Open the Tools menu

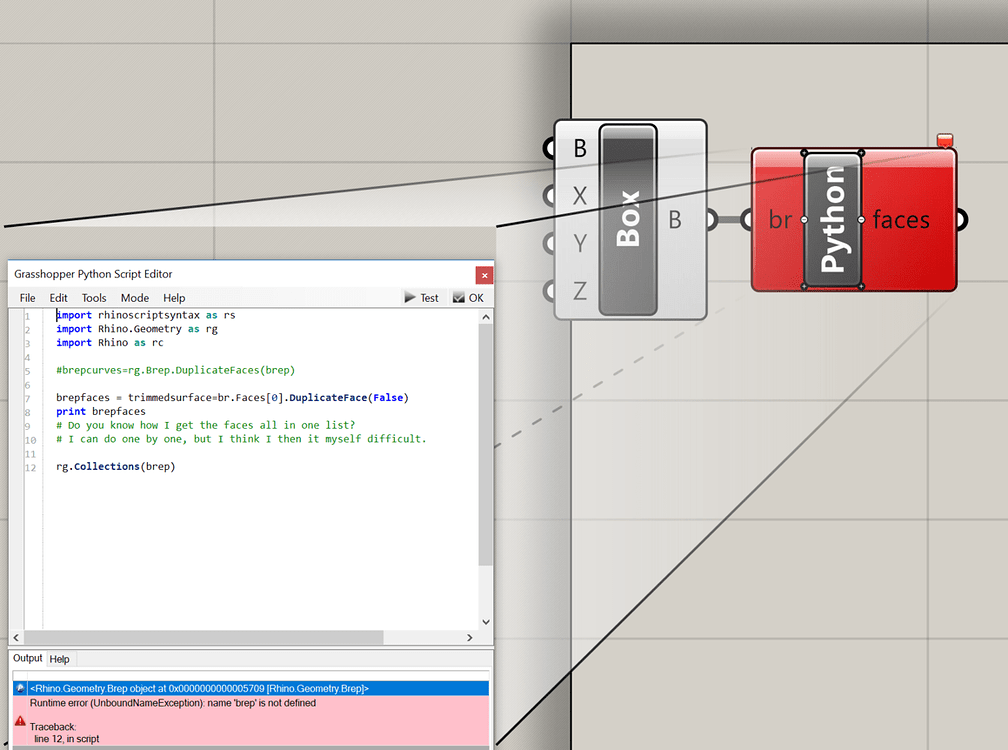tap(94, 298)
